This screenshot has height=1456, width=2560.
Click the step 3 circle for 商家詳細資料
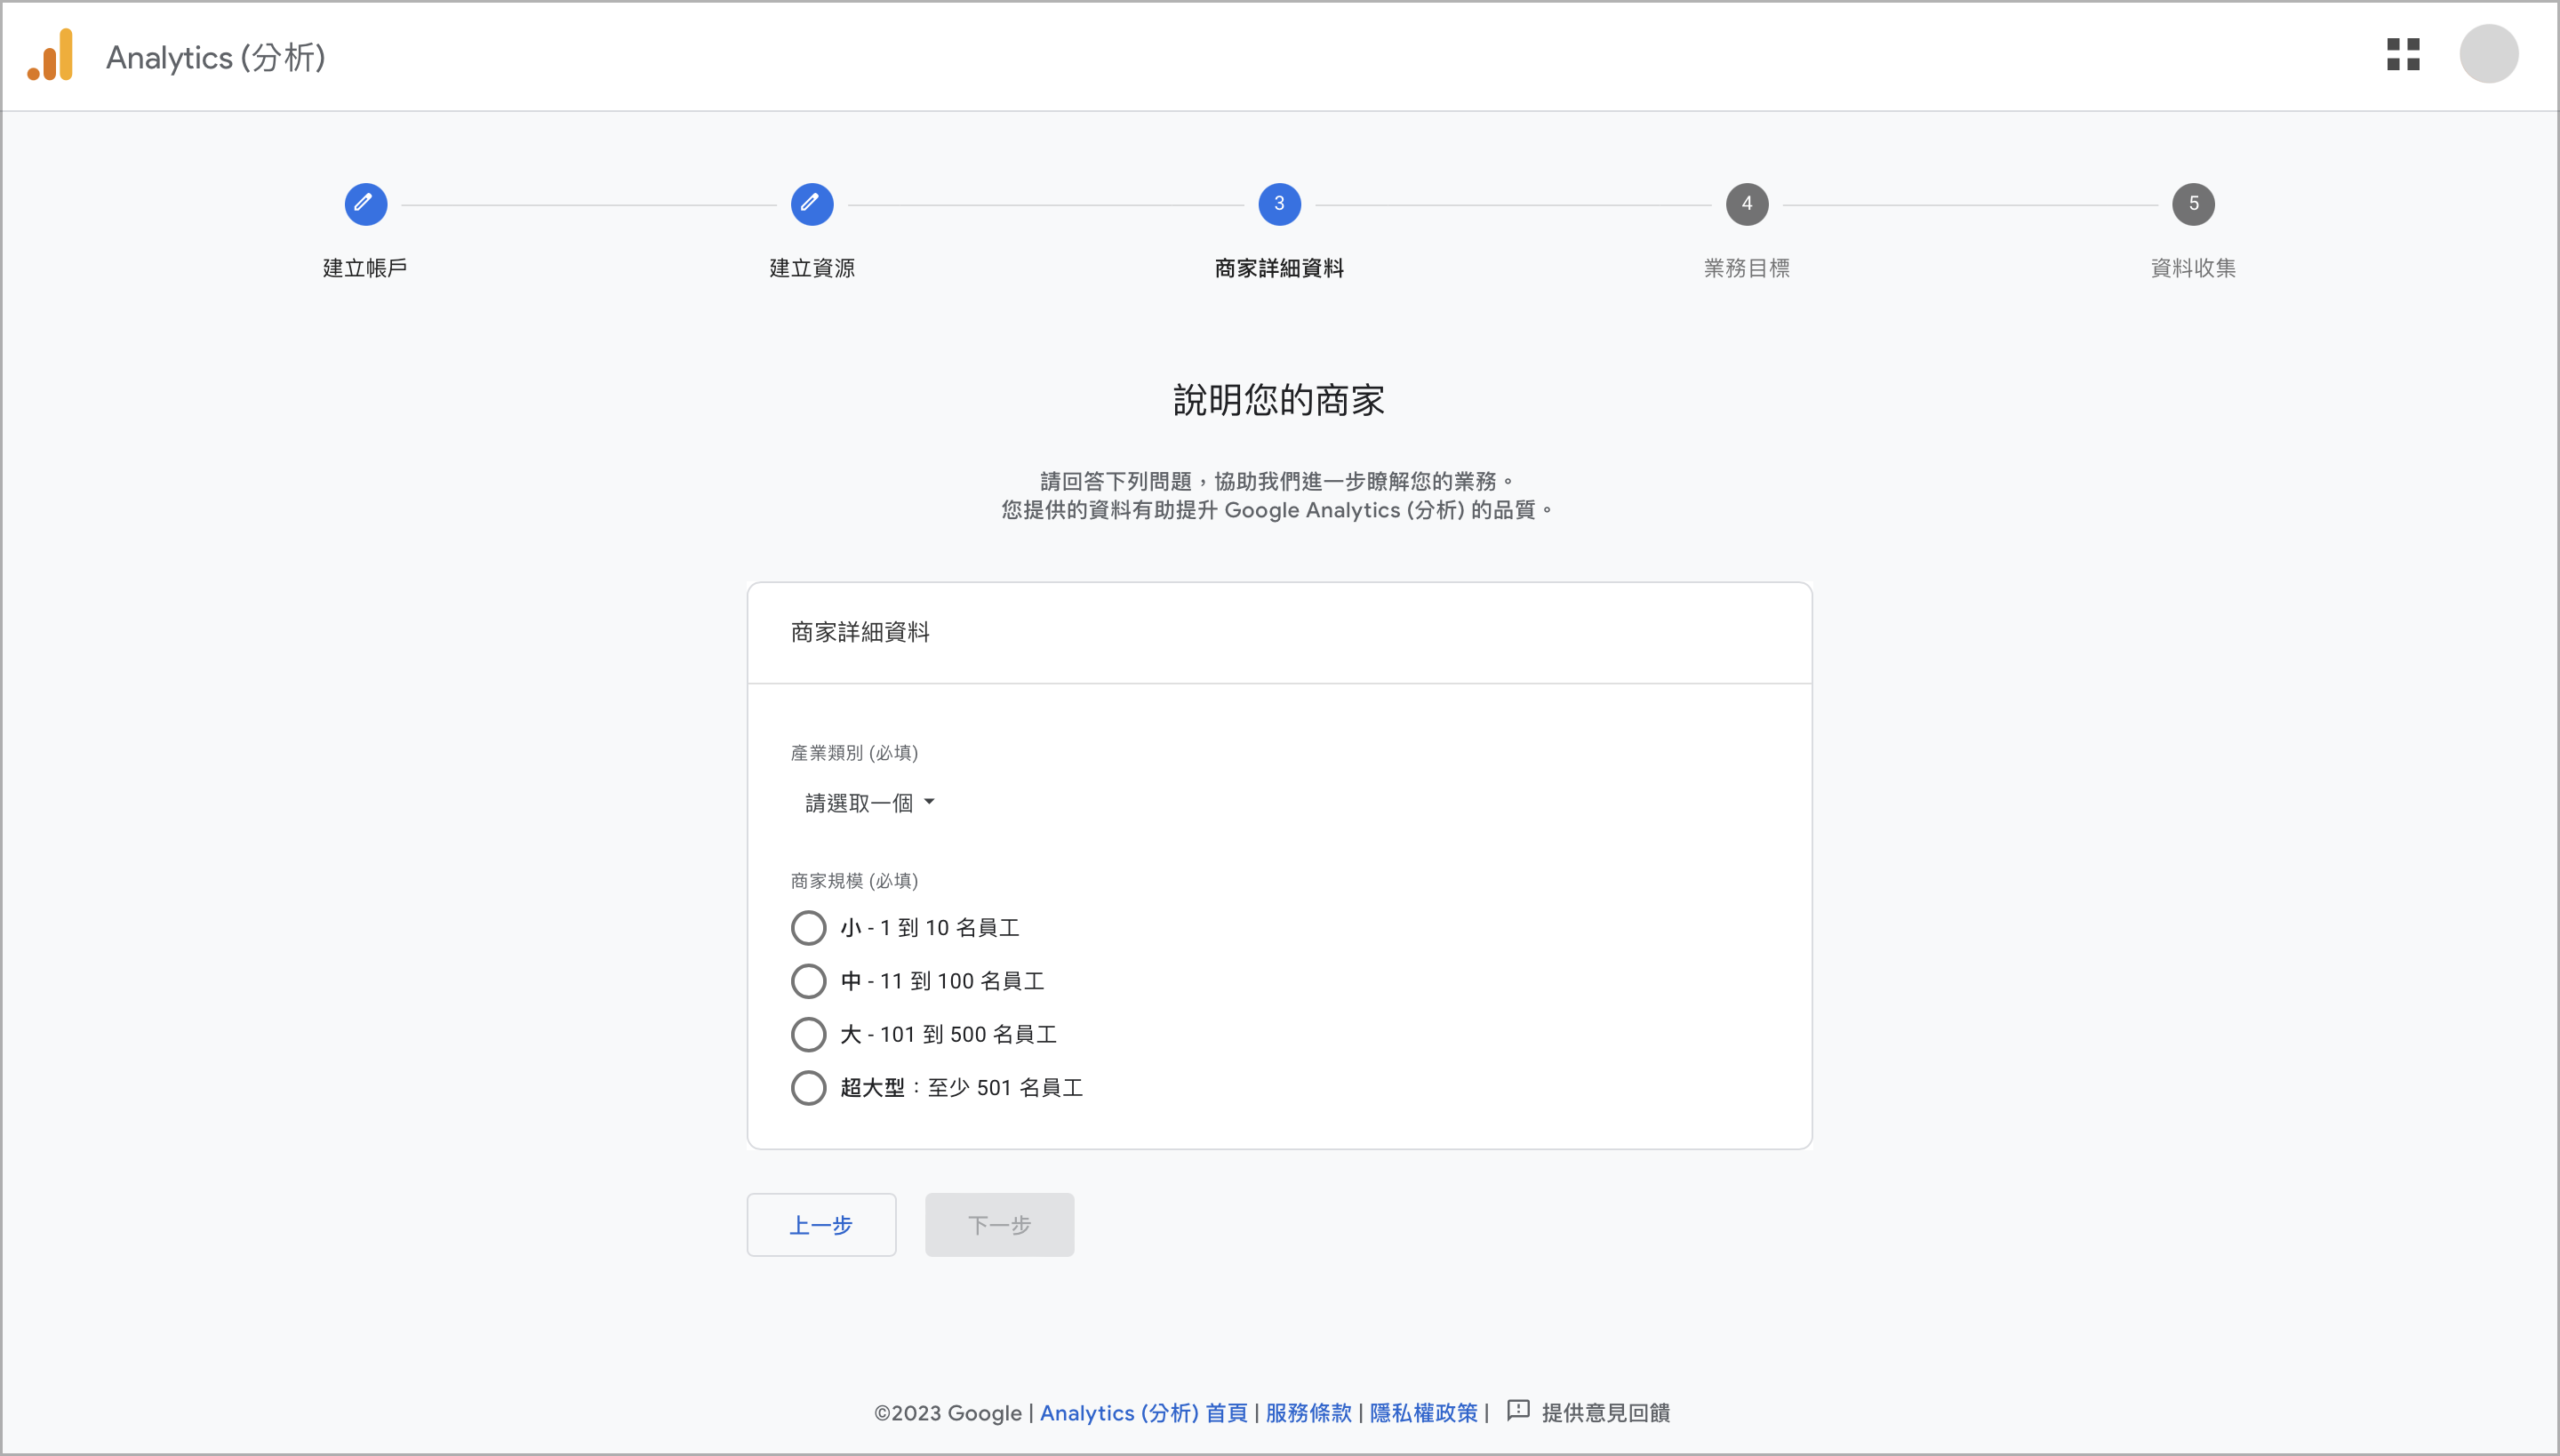coord(1279,204)
